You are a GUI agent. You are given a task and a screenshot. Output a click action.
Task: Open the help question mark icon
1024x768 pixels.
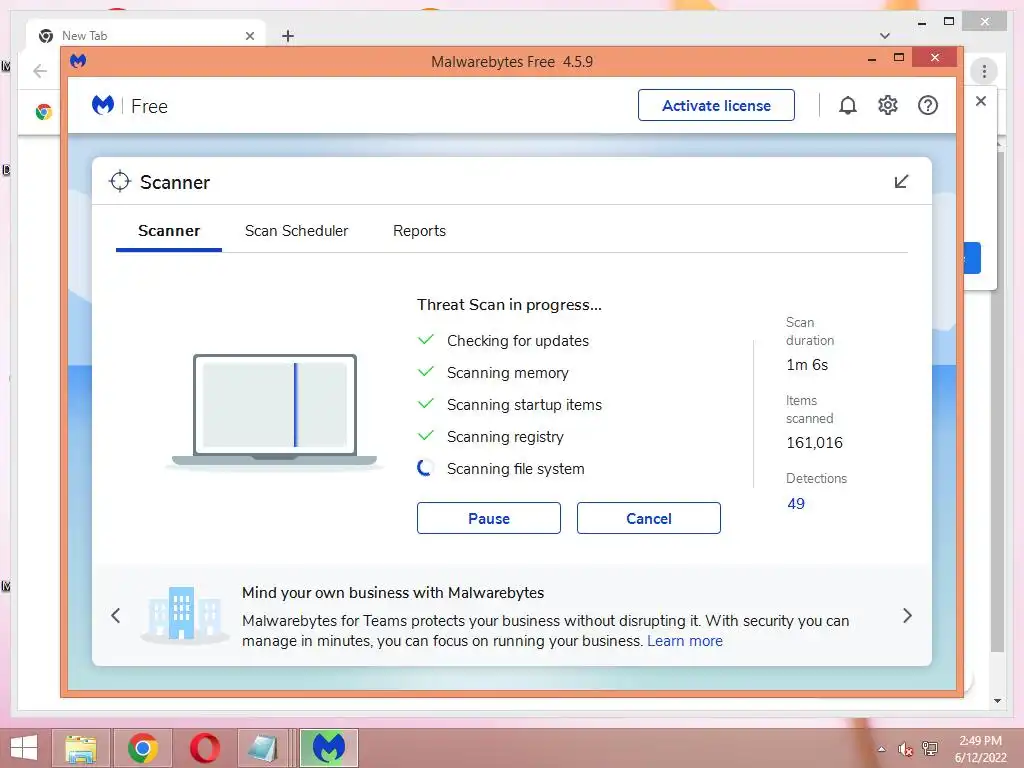pos(927,105)
